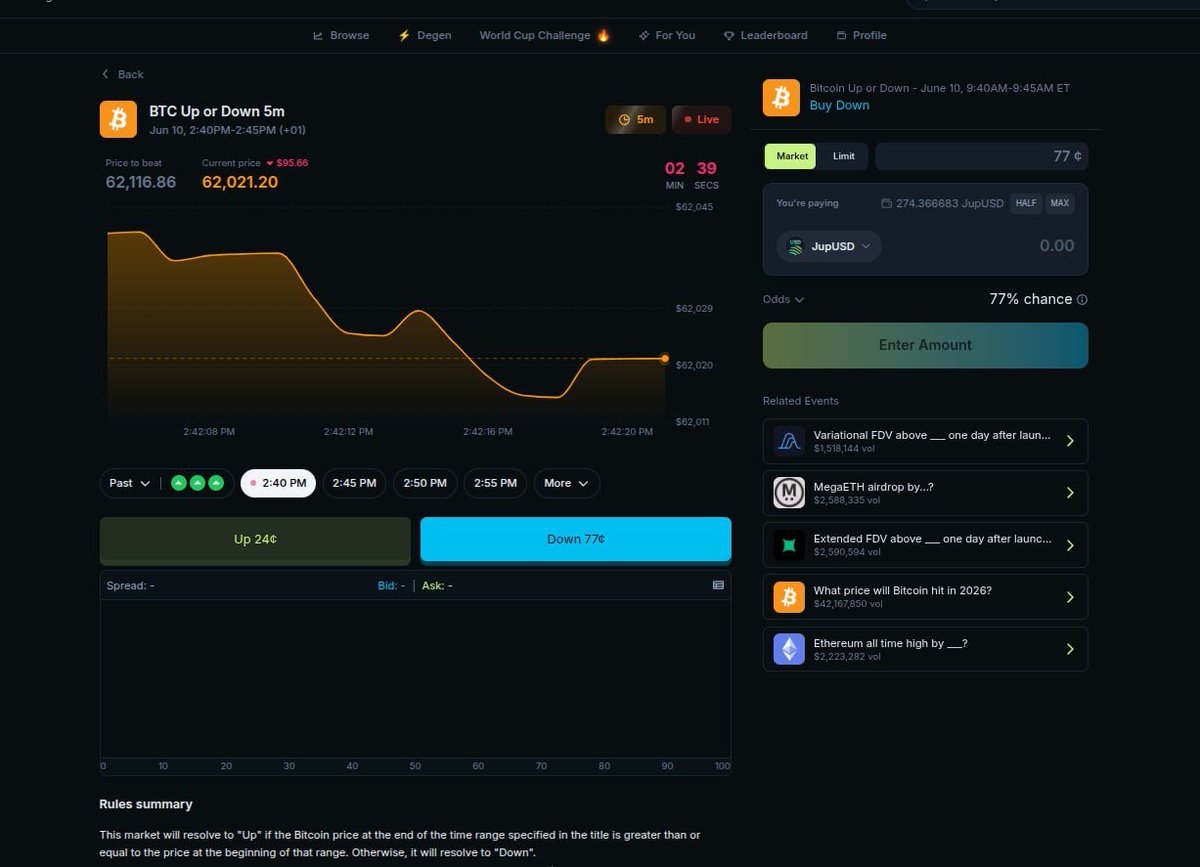
Task: Switch to the Market order type
Action: (x=792, y=156)
